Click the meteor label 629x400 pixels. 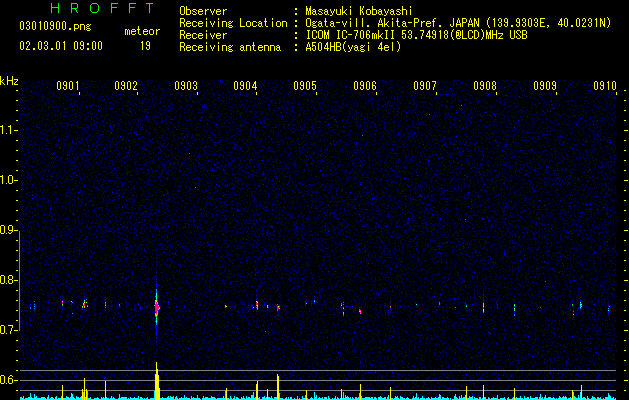tap(142, 31)
